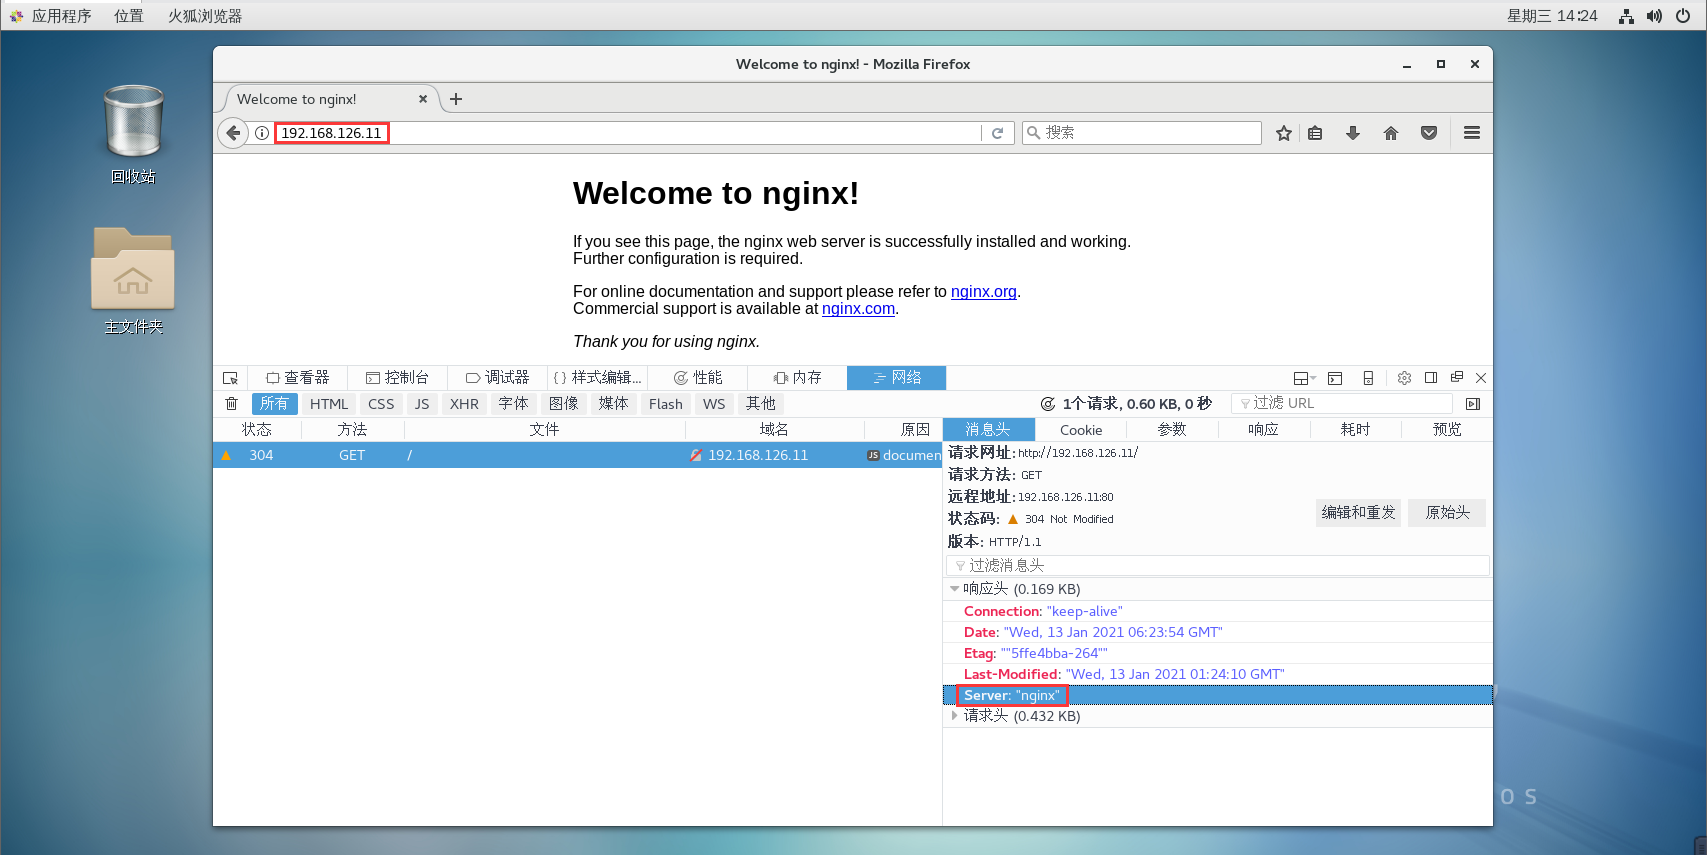1707x855 pixels.
Task: Toggle the 其他 other filter
Action: coord(761,404)
